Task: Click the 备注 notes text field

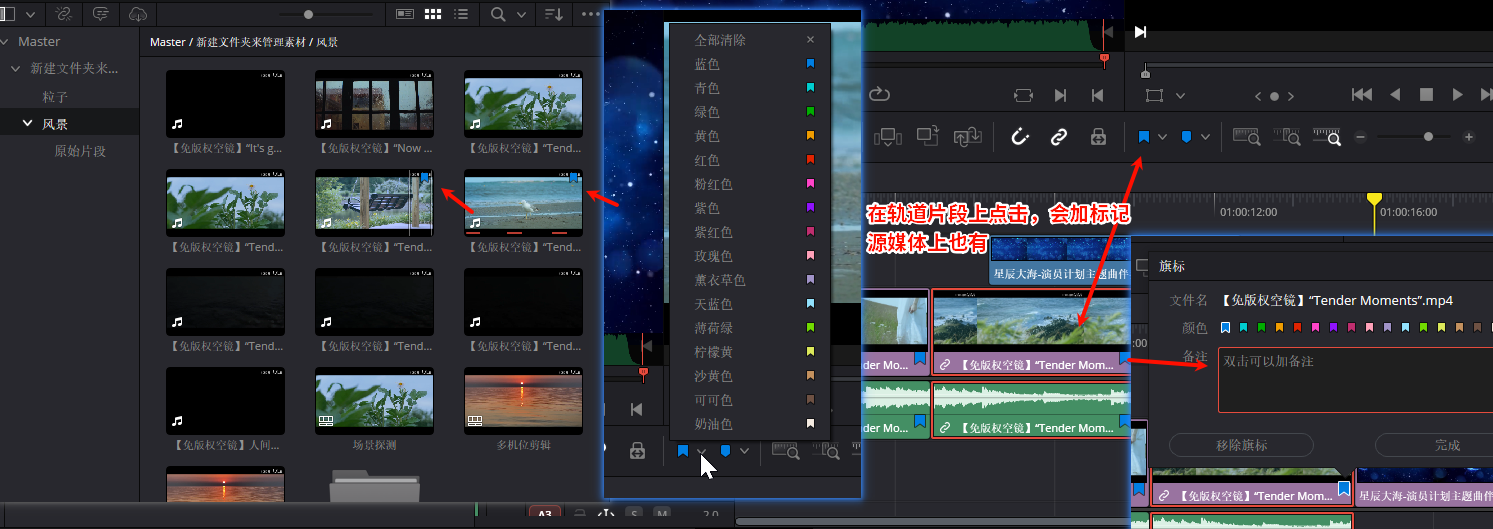Action: click(1355, 380)
